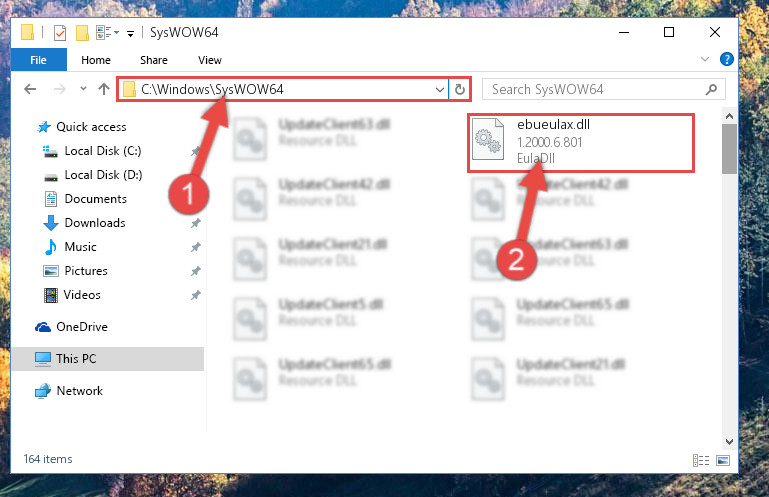
Task: Click the New folder icon in title bar
Action: coord(82,33)
